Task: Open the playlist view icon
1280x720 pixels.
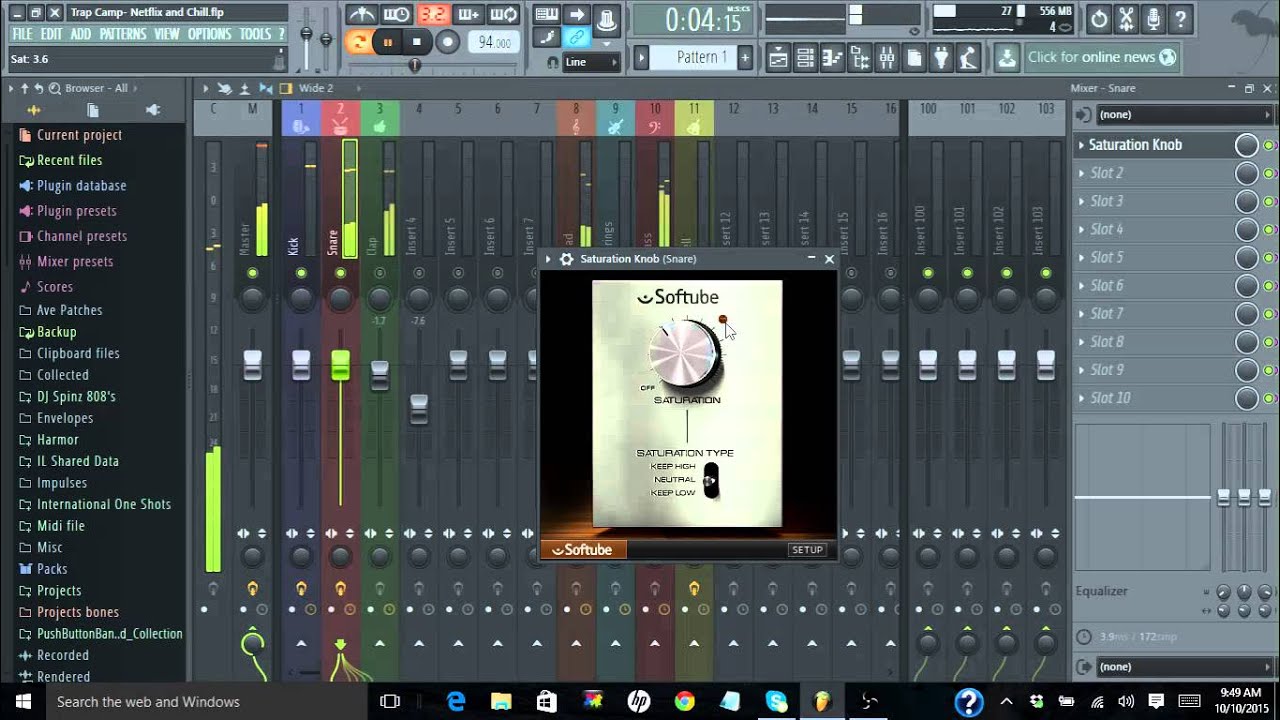Action: click(x=778, y=58)
